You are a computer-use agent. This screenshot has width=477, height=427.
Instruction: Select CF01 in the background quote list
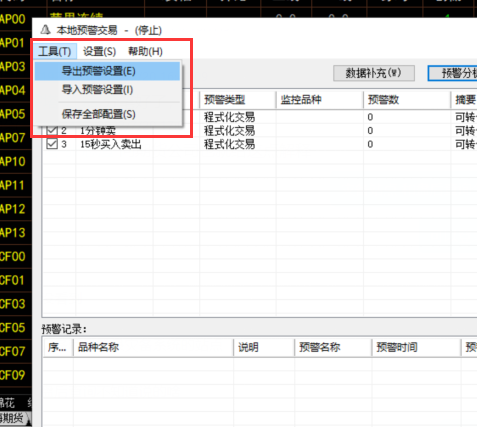coord(13,280)
